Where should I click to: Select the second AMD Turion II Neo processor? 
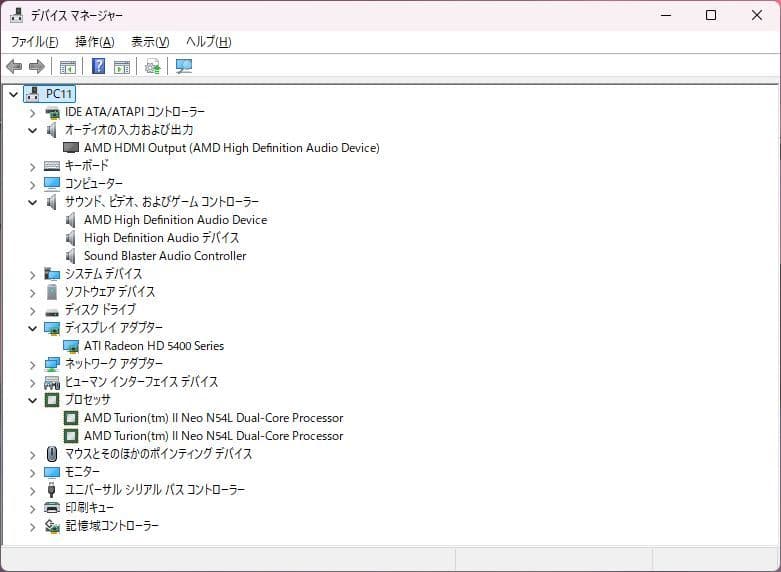(x=214, y=436)
